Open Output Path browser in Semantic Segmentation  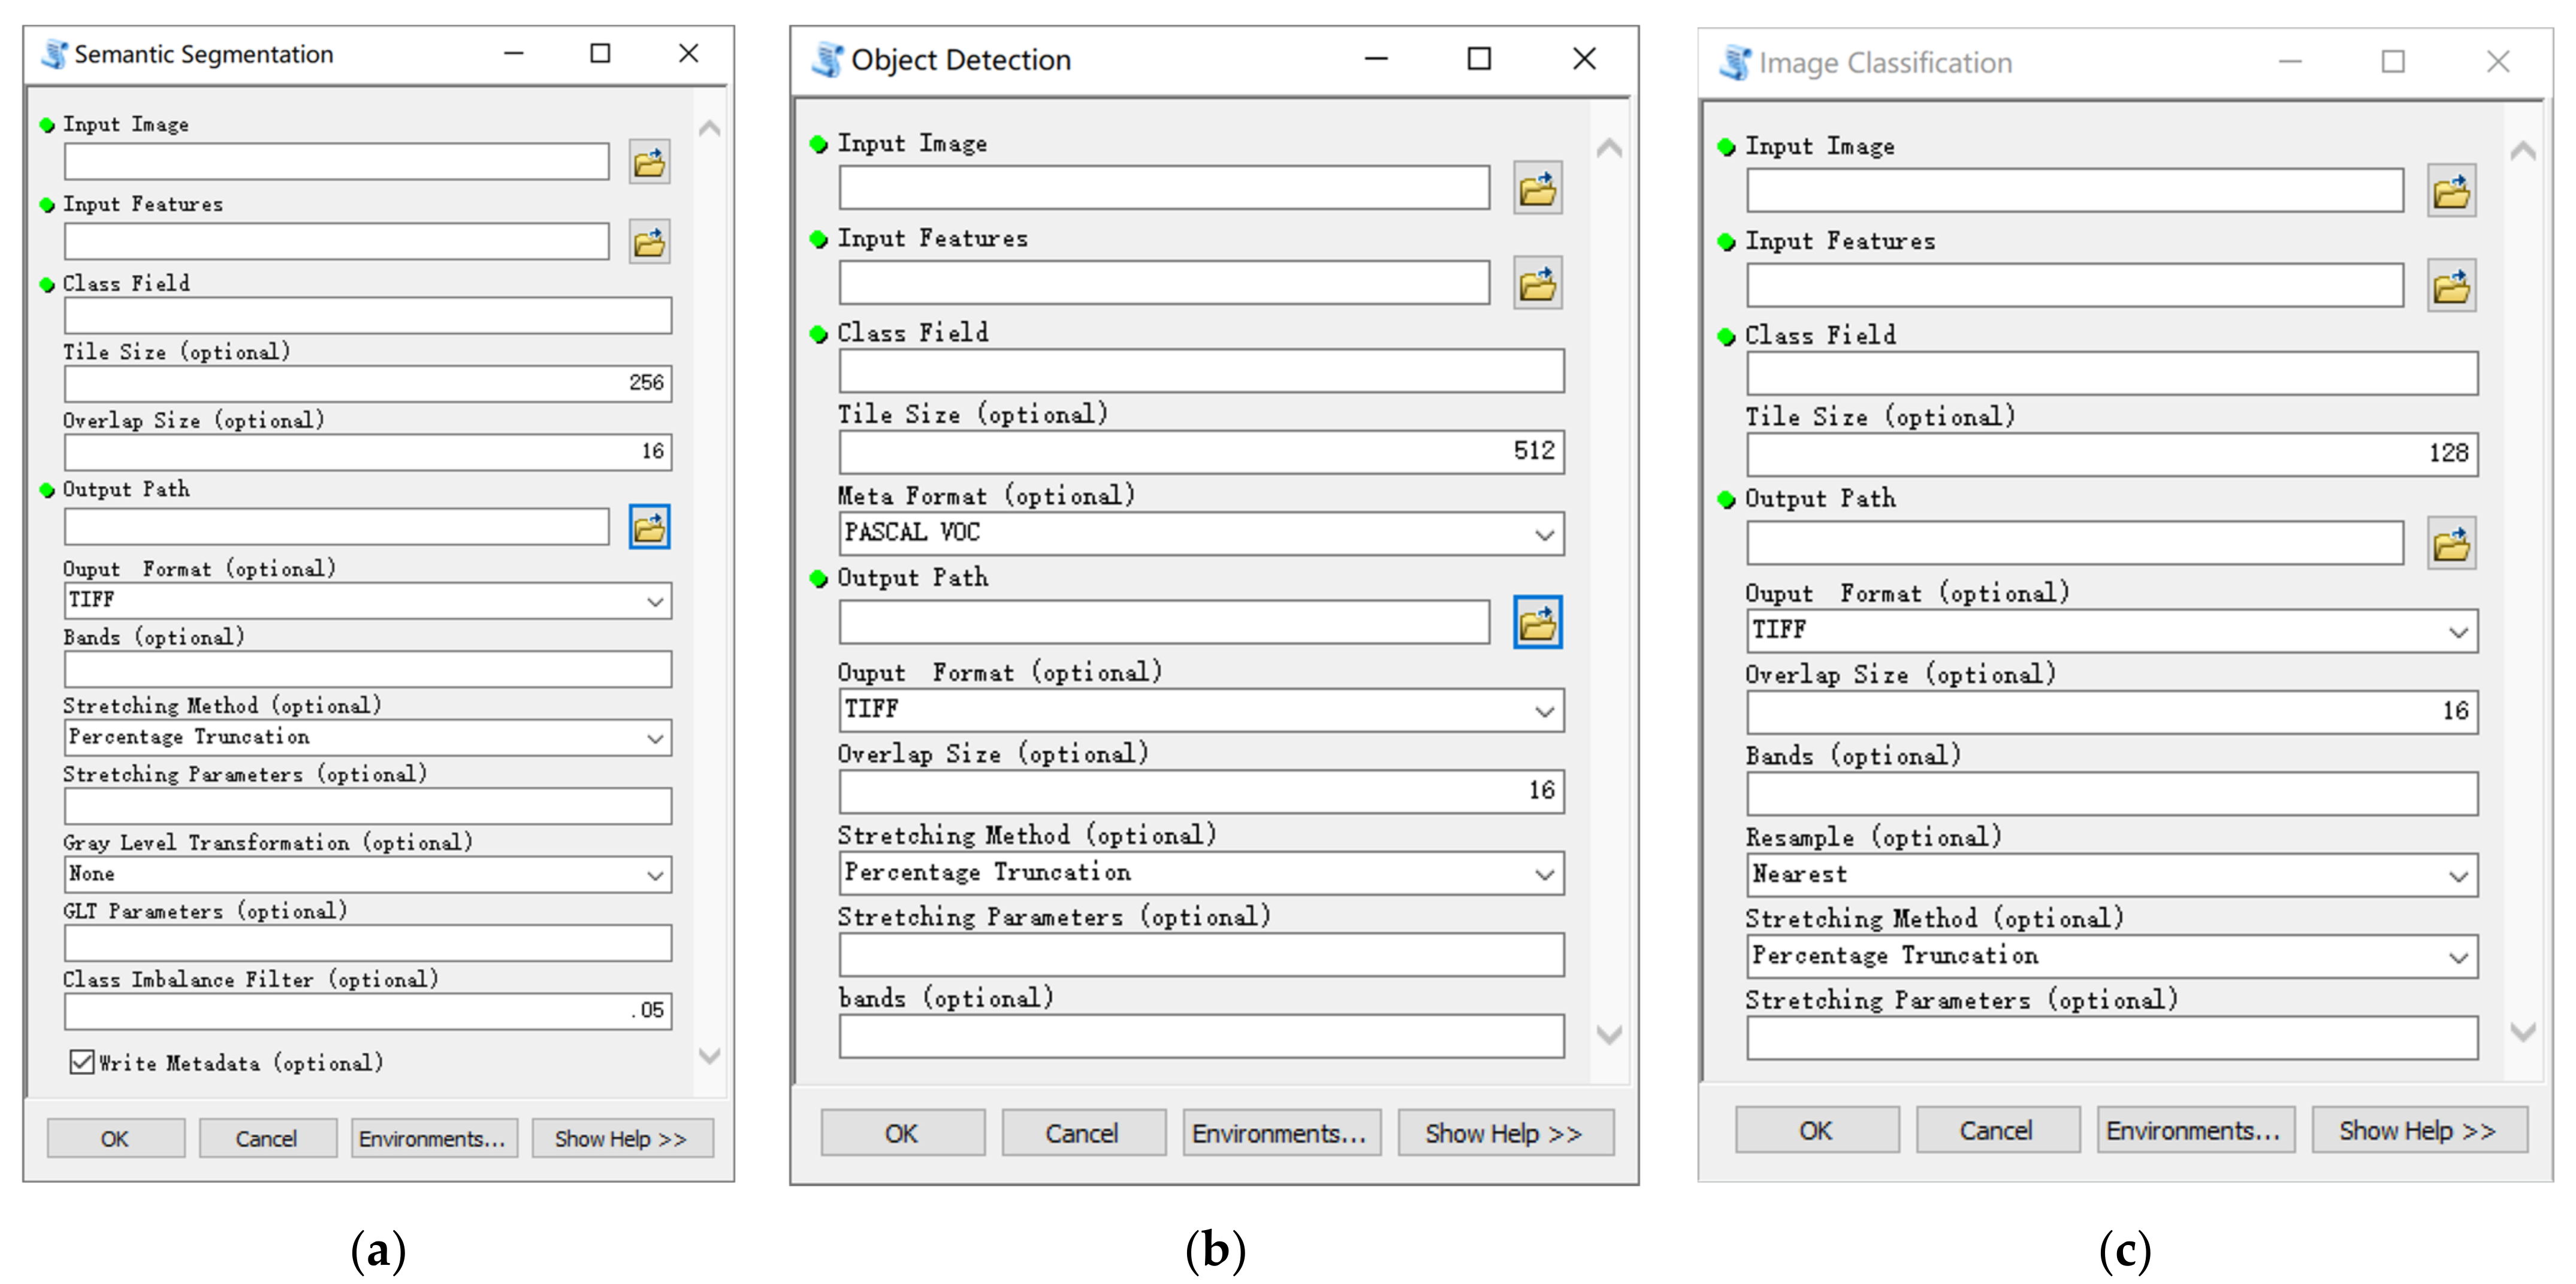pos(649,527)
